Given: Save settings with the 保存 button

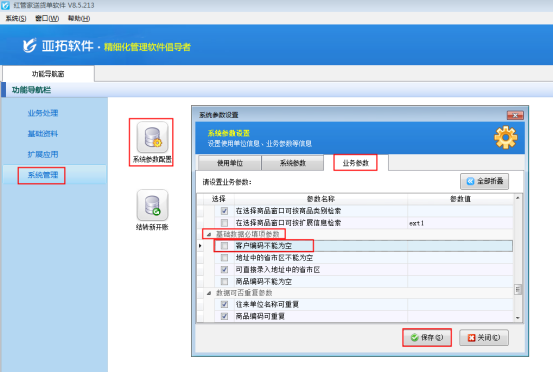Looking at the screenshot, I should click(427, 338).
